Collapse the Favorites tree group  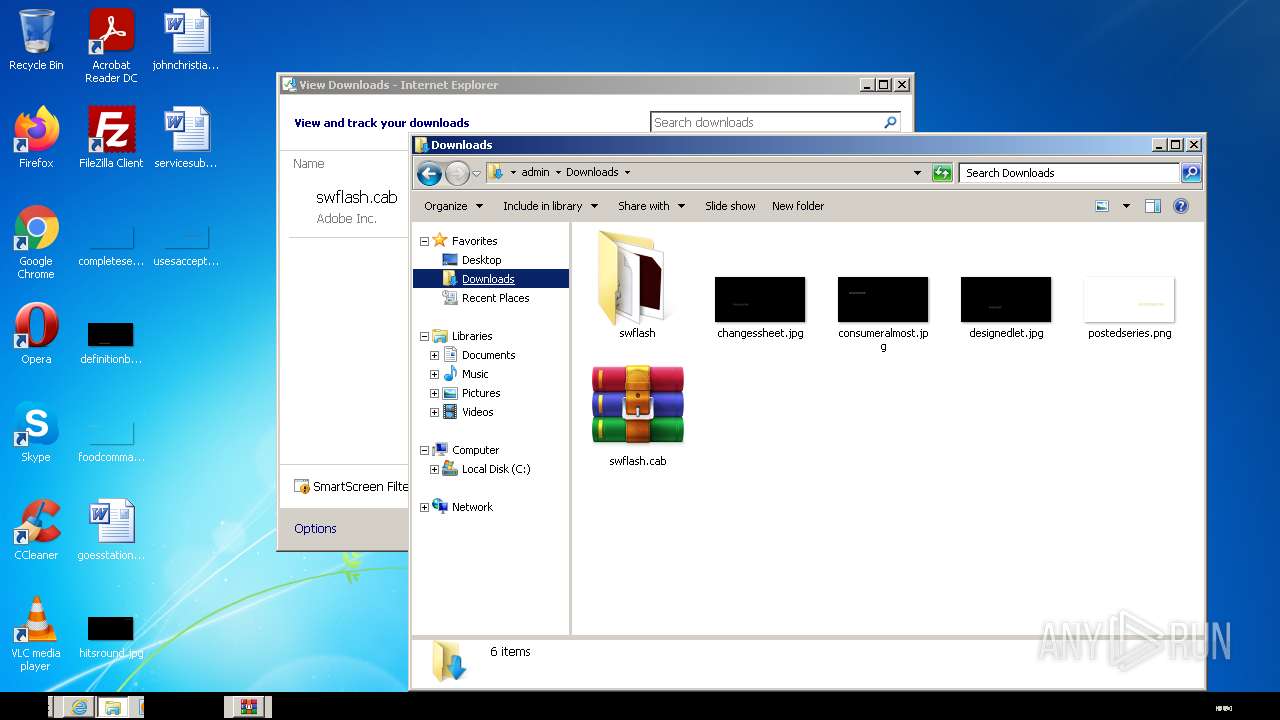(424, 241)
